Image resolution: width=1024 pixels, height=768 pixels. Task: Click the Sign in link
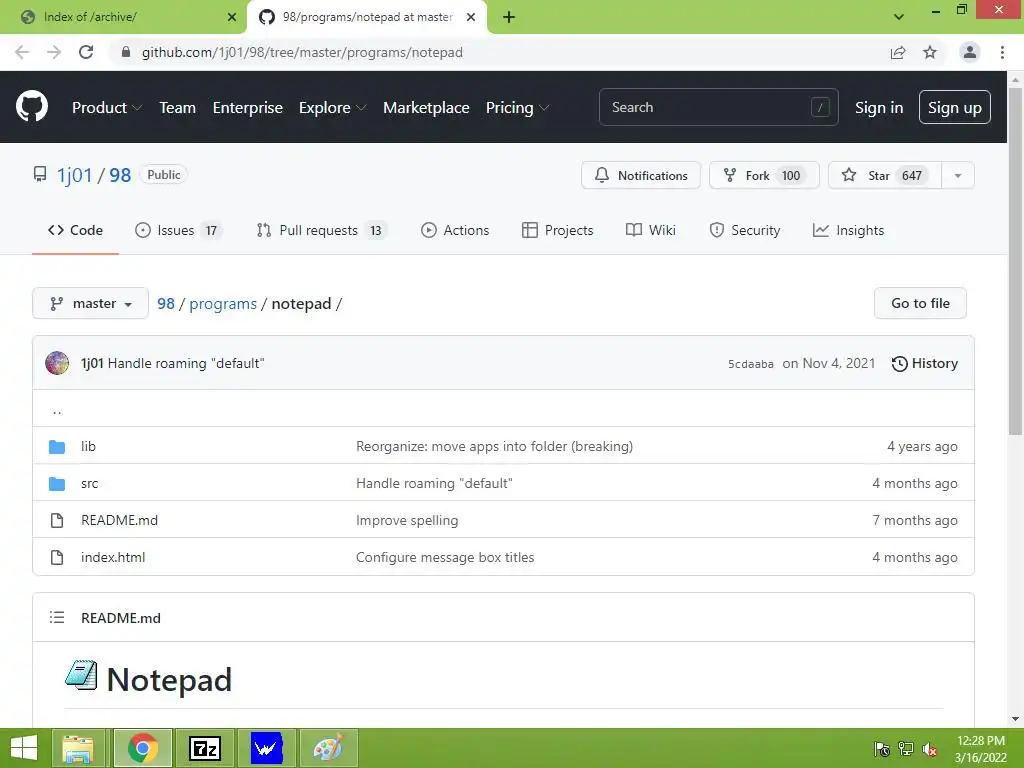pyautogui.click(x=878, y=108)
